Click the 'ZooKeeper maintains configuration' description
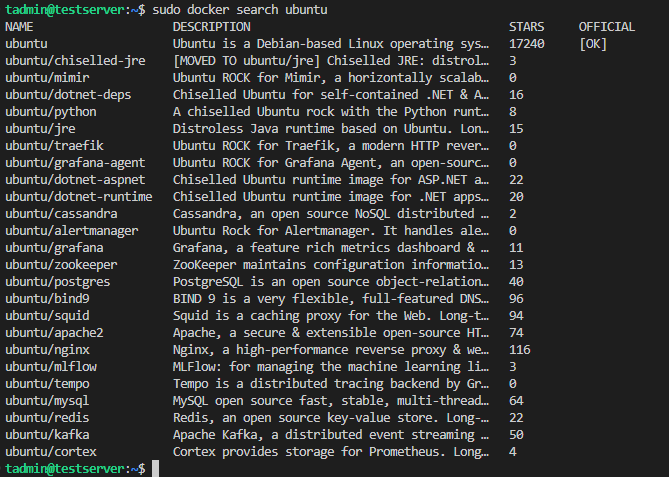Screen dimensions: 669x477 [x=331, y=265]
